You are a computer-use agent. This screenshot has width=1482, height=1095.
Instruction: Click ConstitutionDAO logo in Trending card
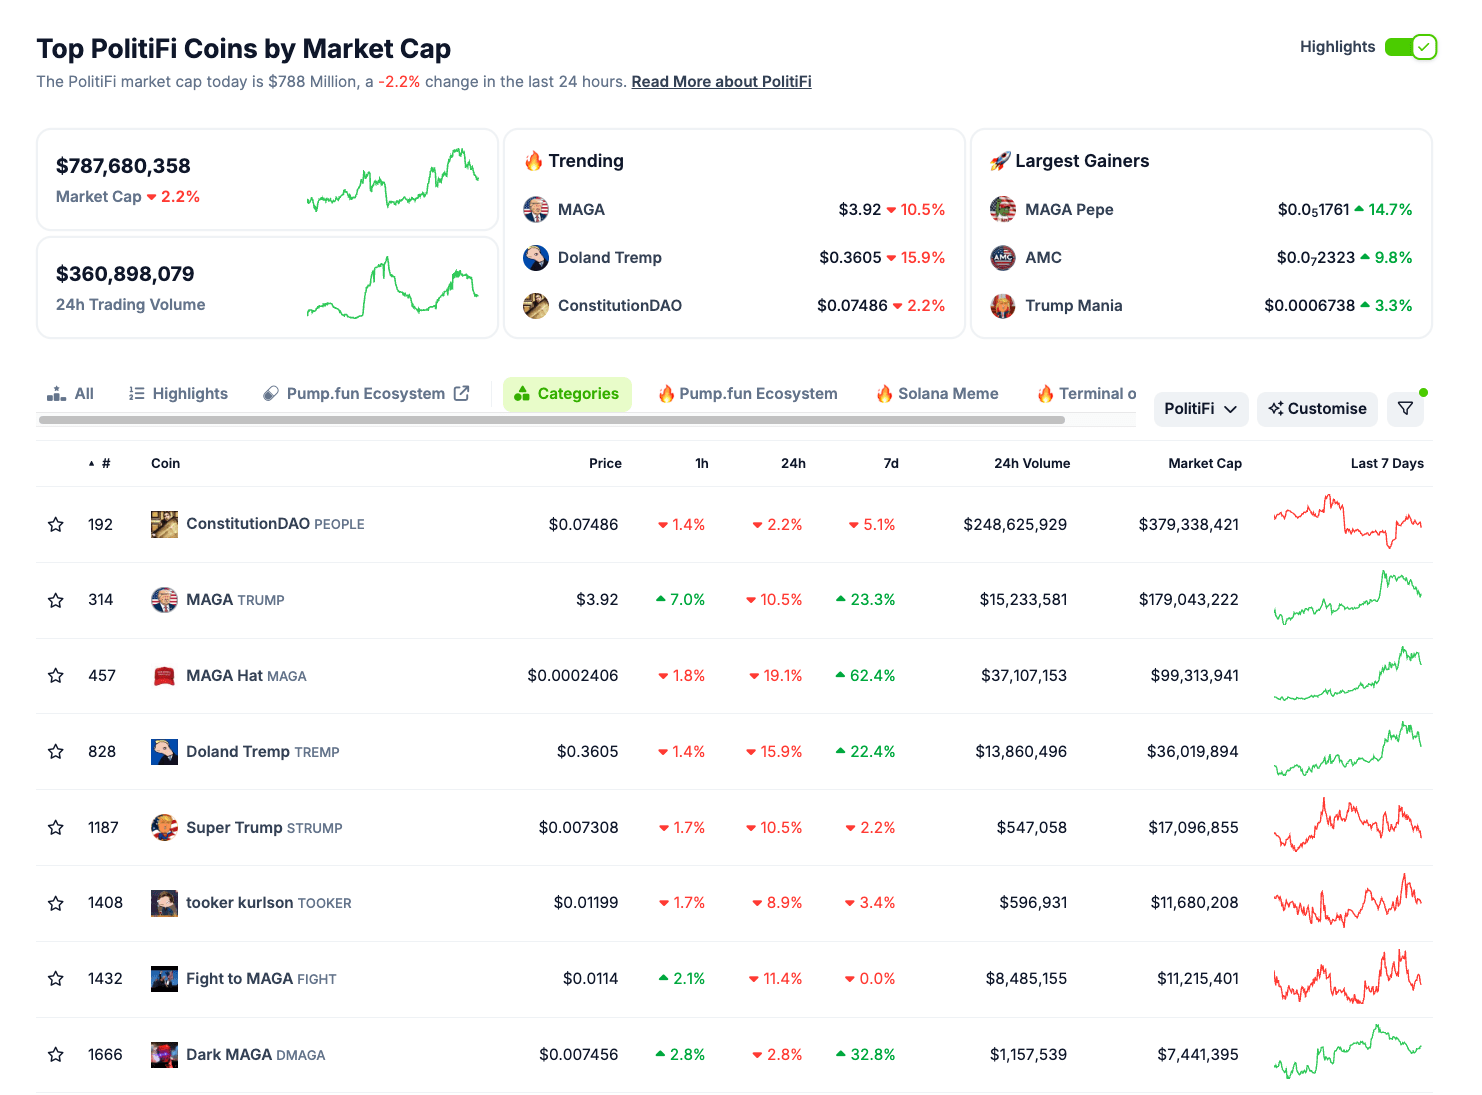coord(536,306)
